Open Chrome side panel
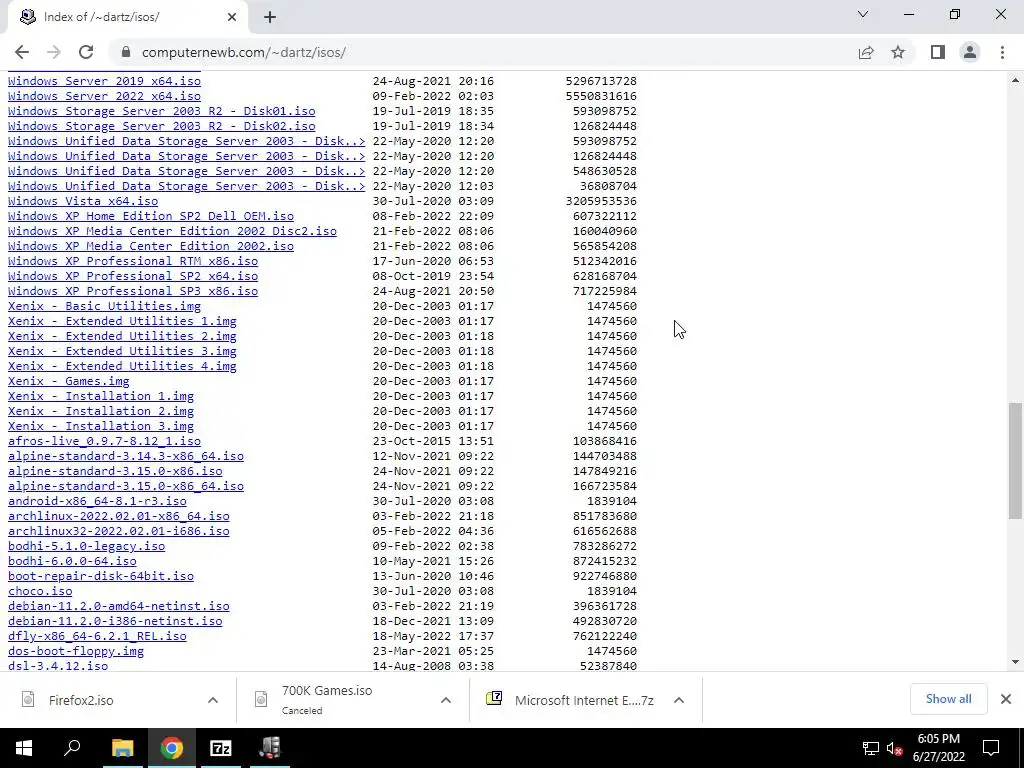 click(938, 52)
